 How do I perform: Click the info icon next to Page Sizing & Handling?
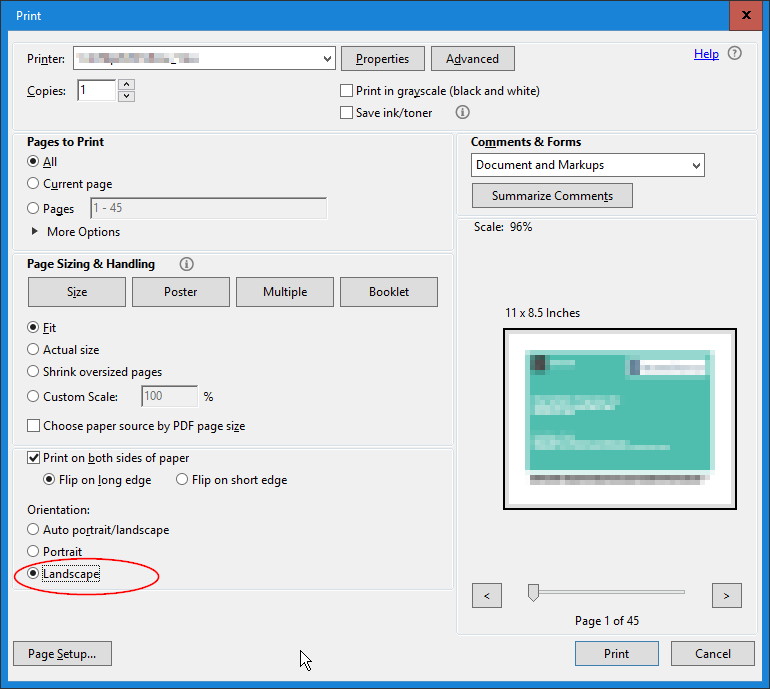click(186, 264)
